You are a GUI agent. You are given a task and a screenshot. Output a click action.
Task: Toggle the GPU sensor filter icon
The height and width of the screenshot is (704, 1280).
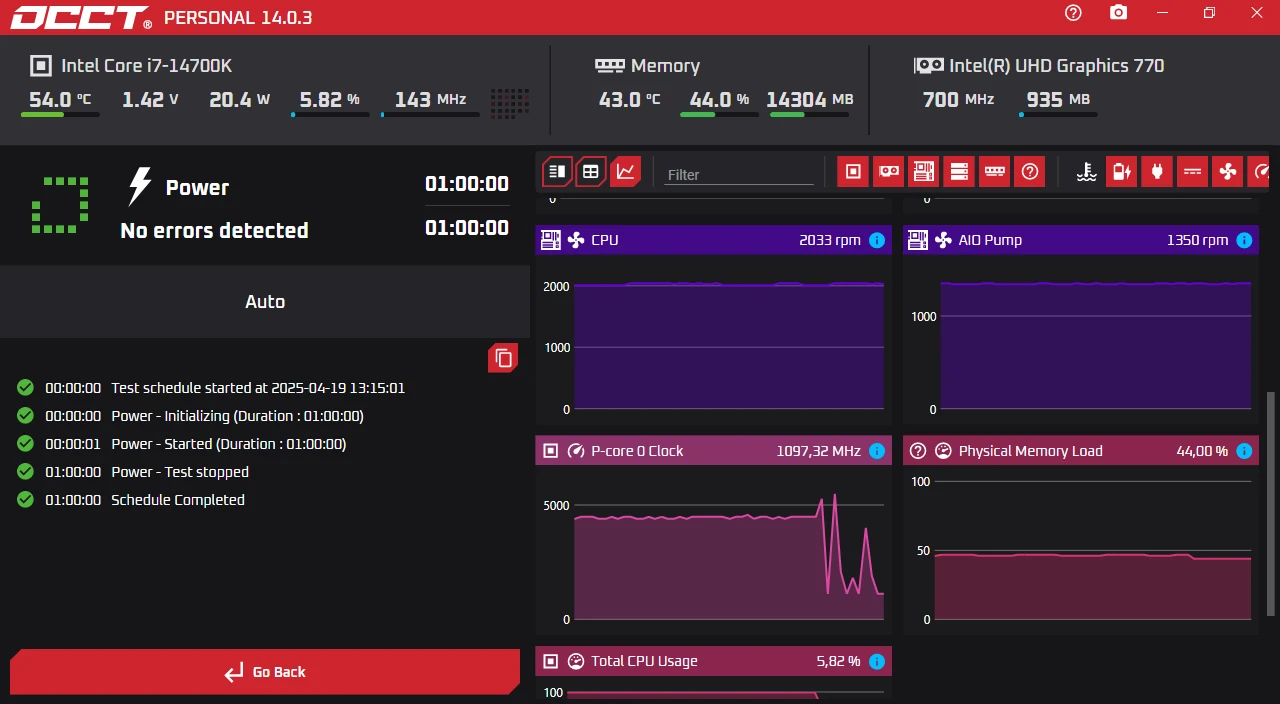tap(888, 172)
